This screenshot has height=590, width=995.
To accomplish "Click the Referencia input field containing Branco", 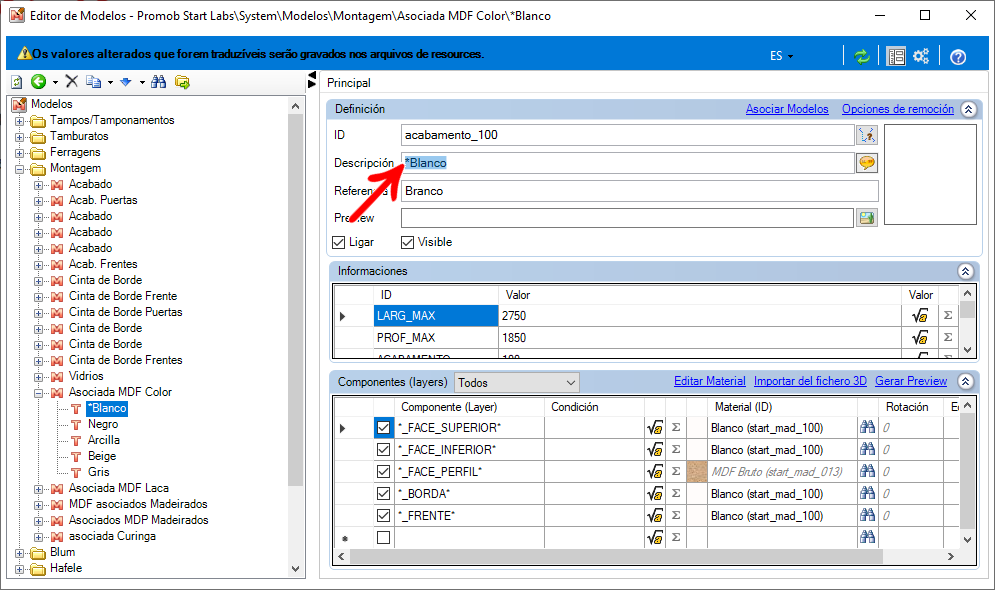I will [x=640, y=191].
